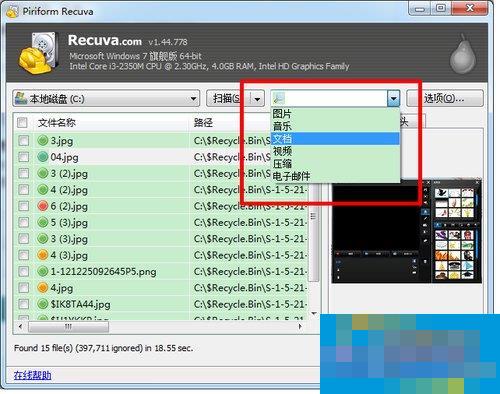Screen dimensions: 500x394
Task: Select 音乐 from the filter list
Action: (336, 126)
